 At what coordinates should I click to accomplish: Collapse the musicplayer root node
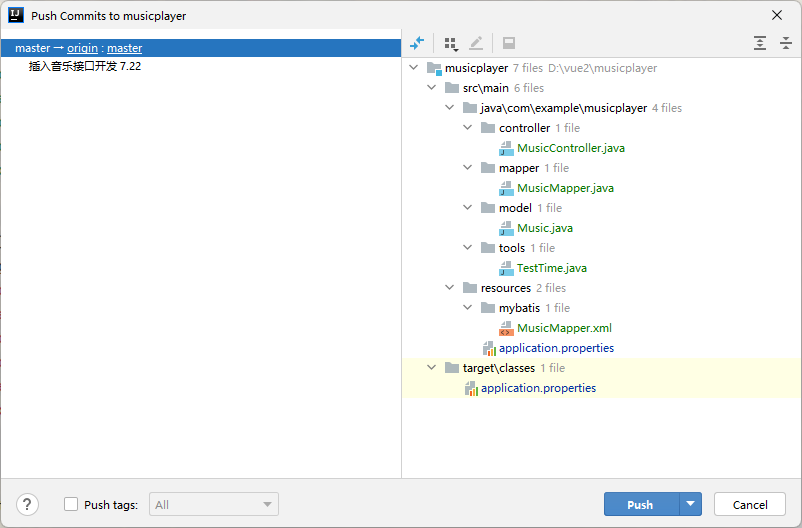click(414, 68)
